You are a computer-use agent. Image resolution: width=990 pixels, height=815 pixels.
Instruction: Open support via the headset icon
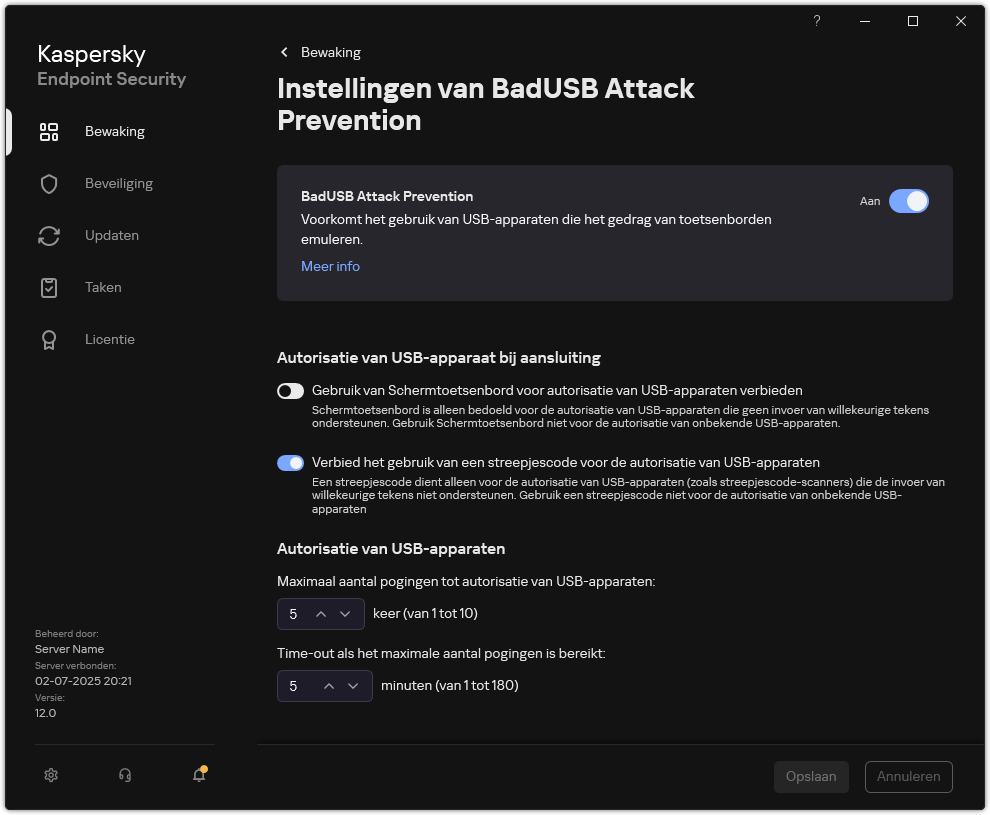124,775
